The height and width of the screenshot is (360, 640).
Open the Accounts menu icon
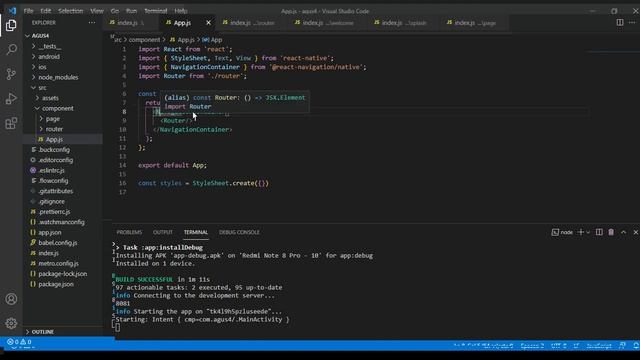(11, 299)
